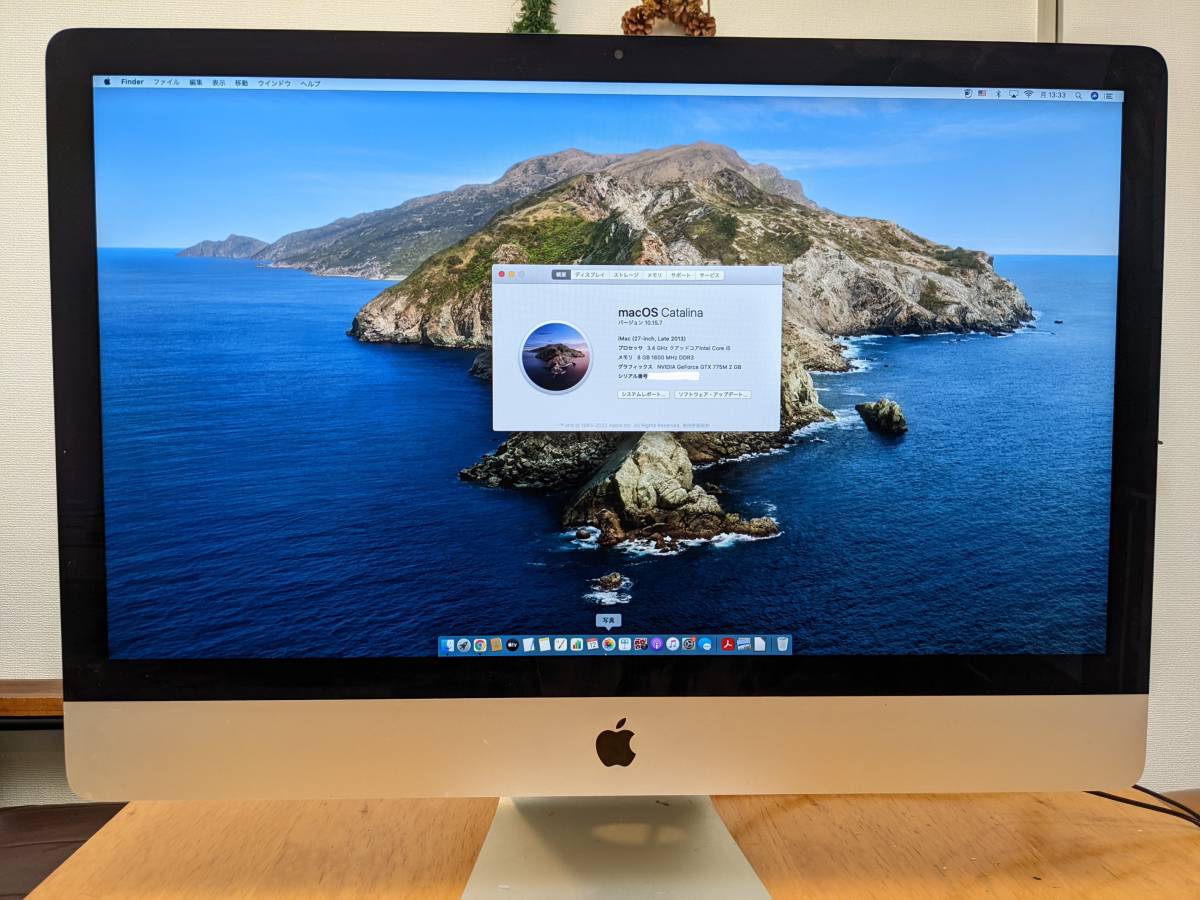Open Notification Center list icon

1108,96
